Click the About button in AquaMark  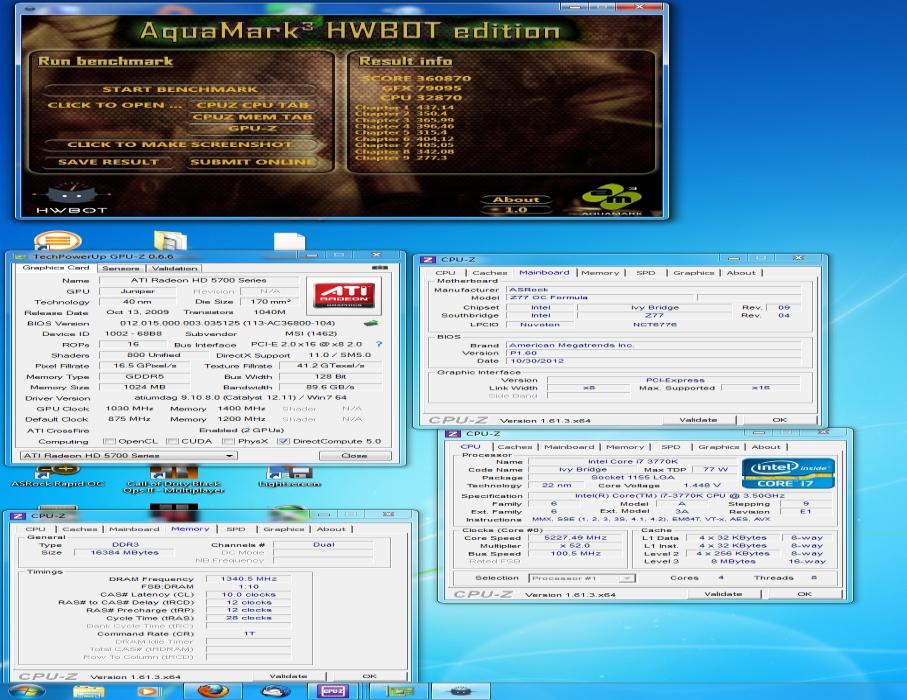point(516,200)
